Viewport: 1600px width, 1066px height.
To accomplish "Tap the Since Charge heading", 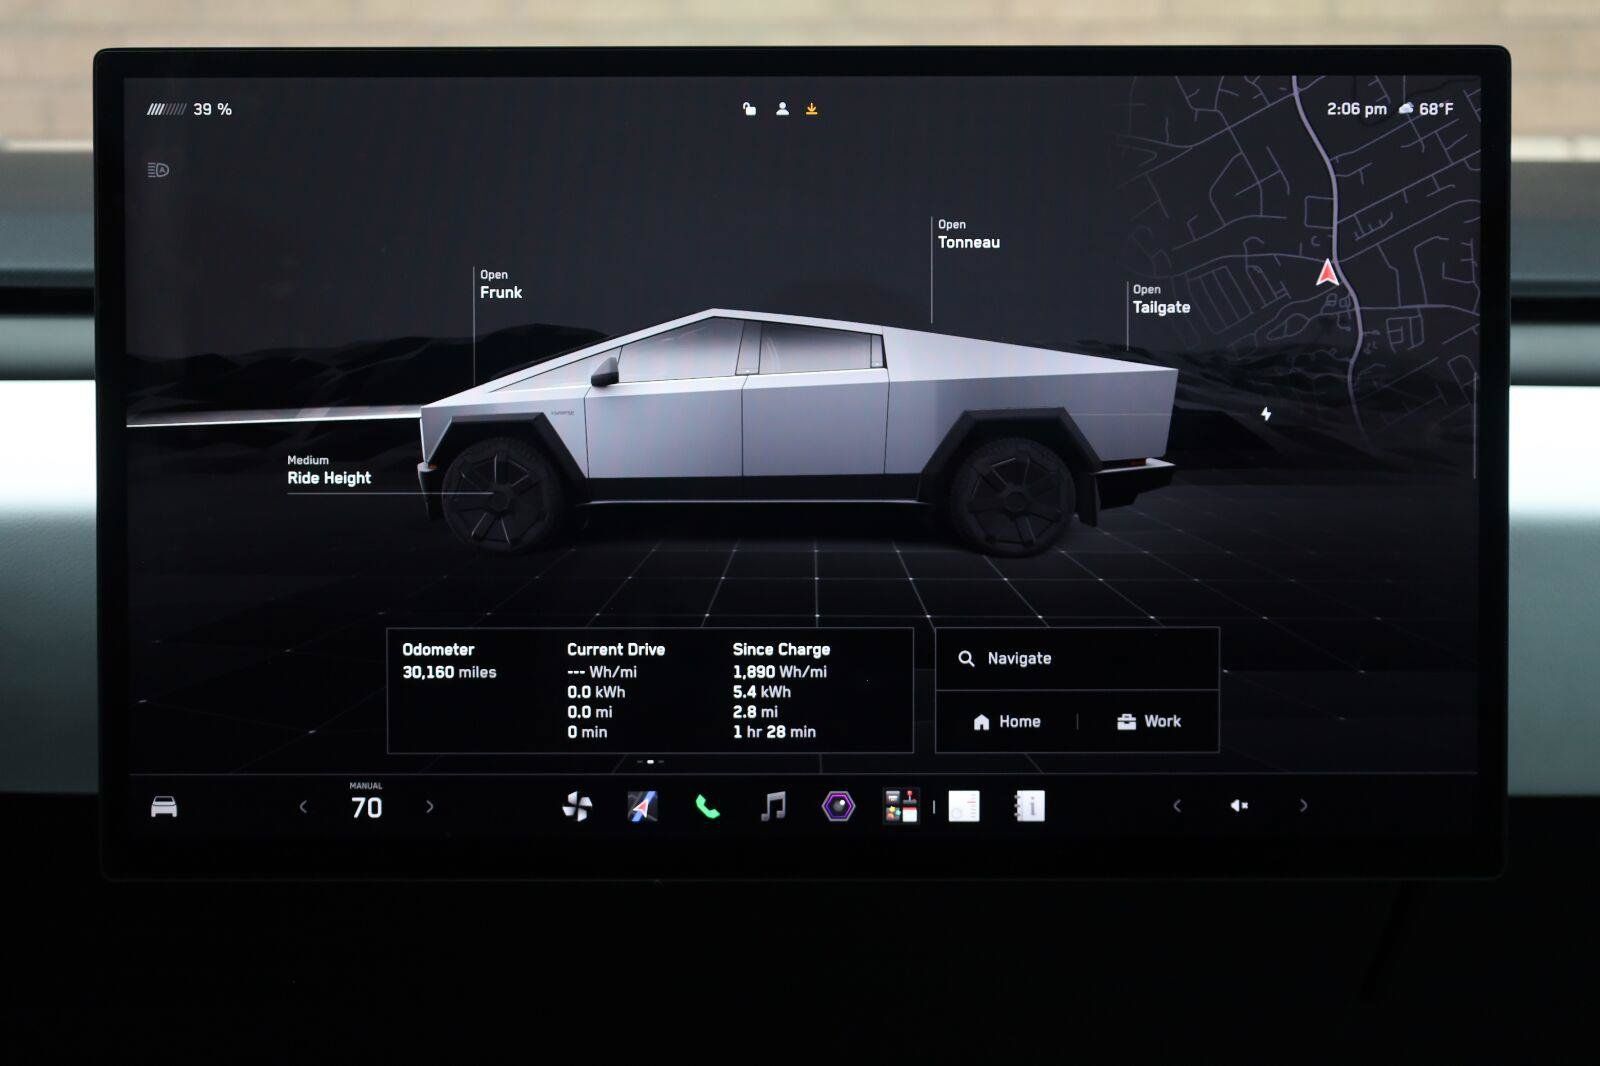I will pos(781,649).
